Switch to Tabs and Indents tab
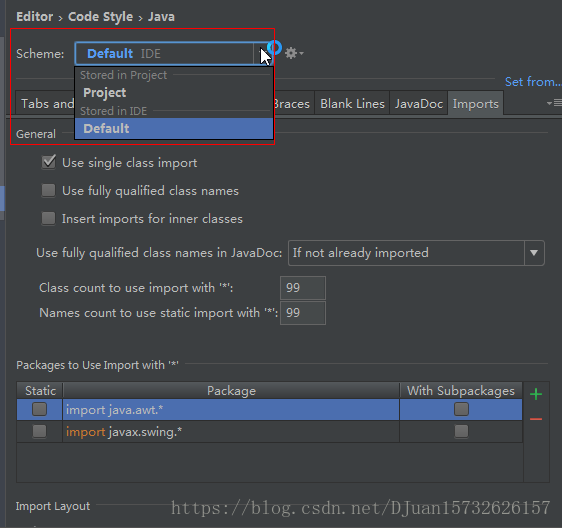This screenshot has height=528, width=562. pos(46,104)
